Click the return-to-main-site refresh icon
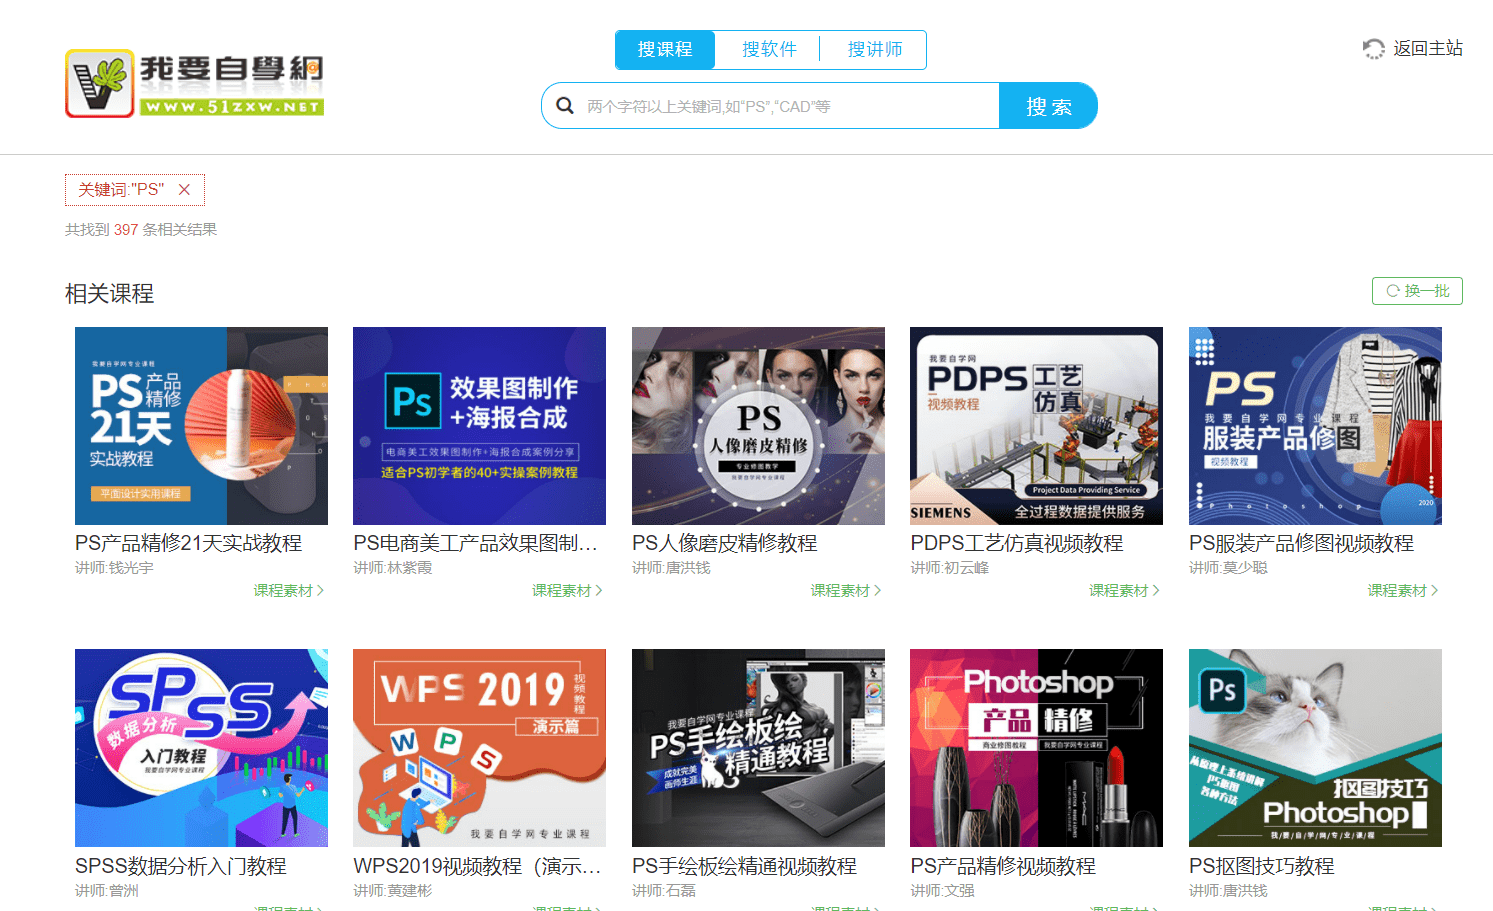The width and height of the screenshot is (1493, 911). click(x=1374, y=49)
